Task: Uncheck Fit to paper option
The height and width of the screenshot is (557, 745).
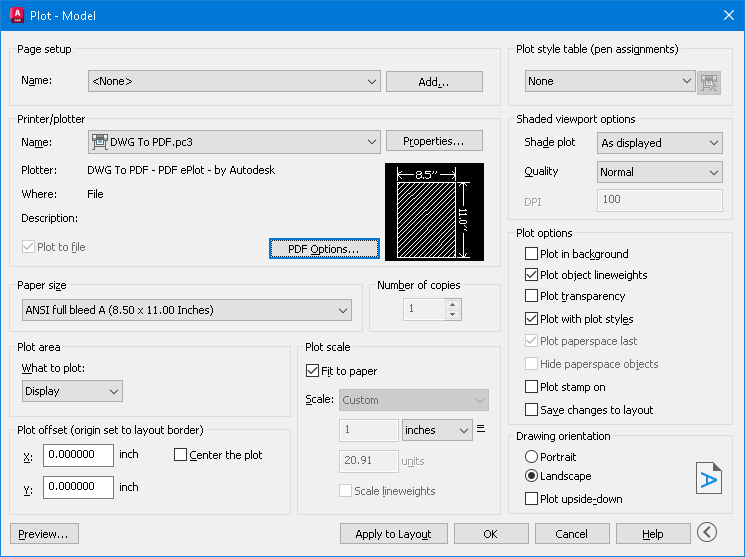Action: pyautogui.click(x=312, y=371)
